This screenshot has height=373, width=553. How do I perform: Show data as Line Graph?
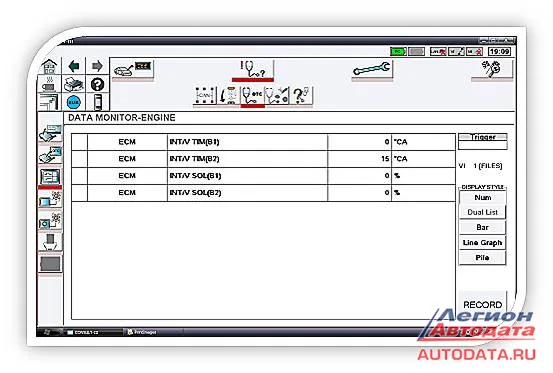(482, 243)
